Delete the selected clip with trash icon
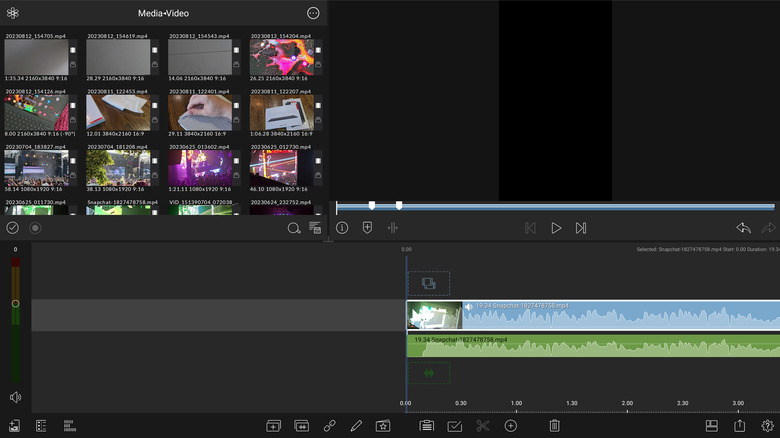 coord(555,426)
